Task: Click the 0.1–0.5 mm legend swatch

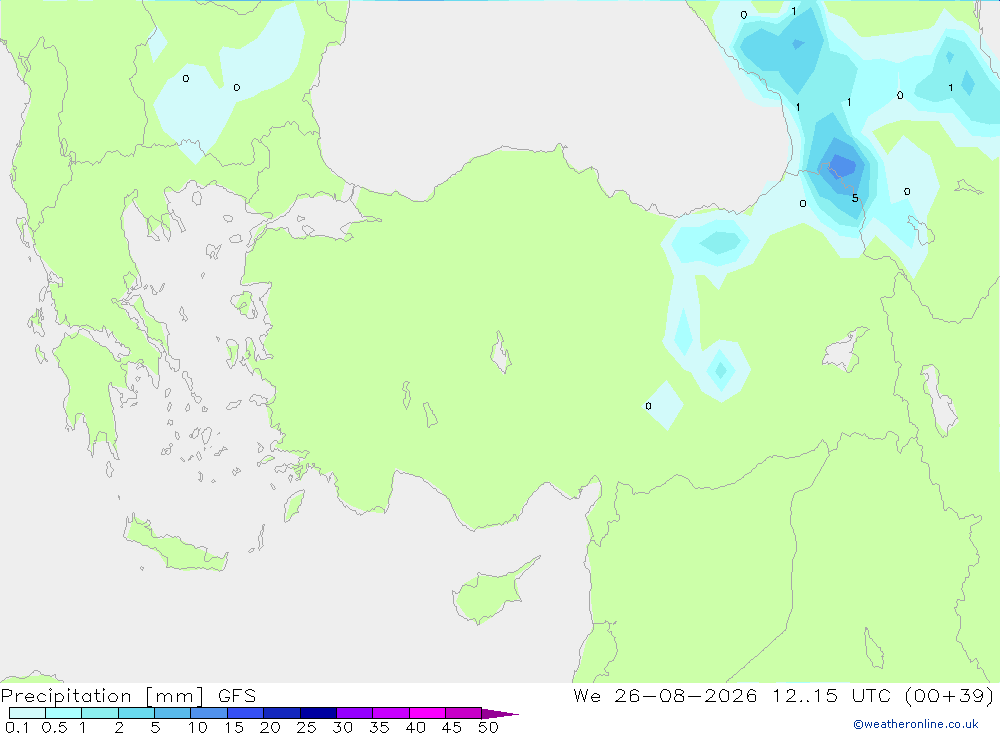Action: 27,713
